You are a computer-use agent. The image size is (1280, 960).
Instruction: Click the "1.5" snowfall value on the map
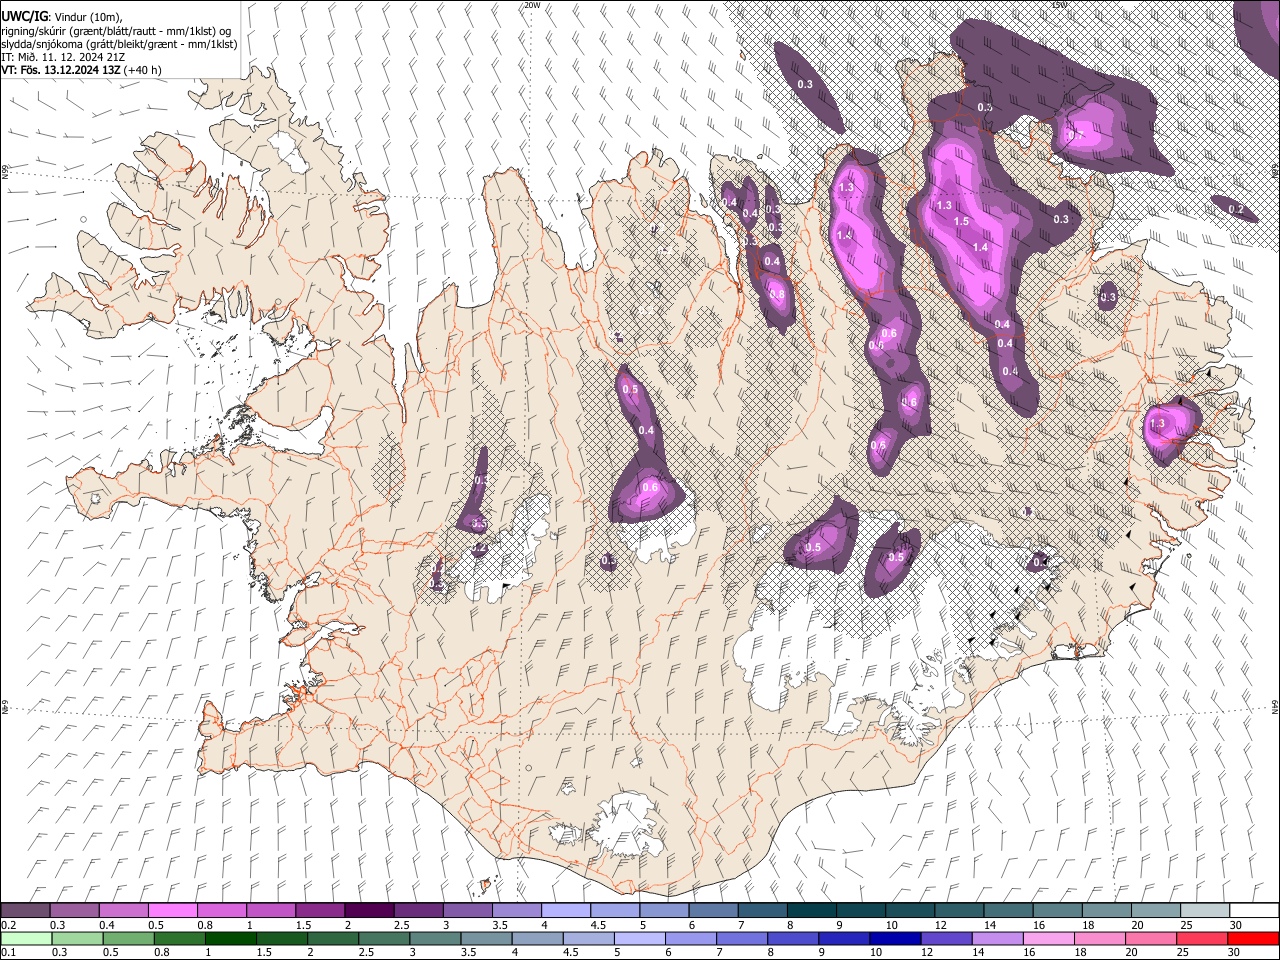click(961, 222)
